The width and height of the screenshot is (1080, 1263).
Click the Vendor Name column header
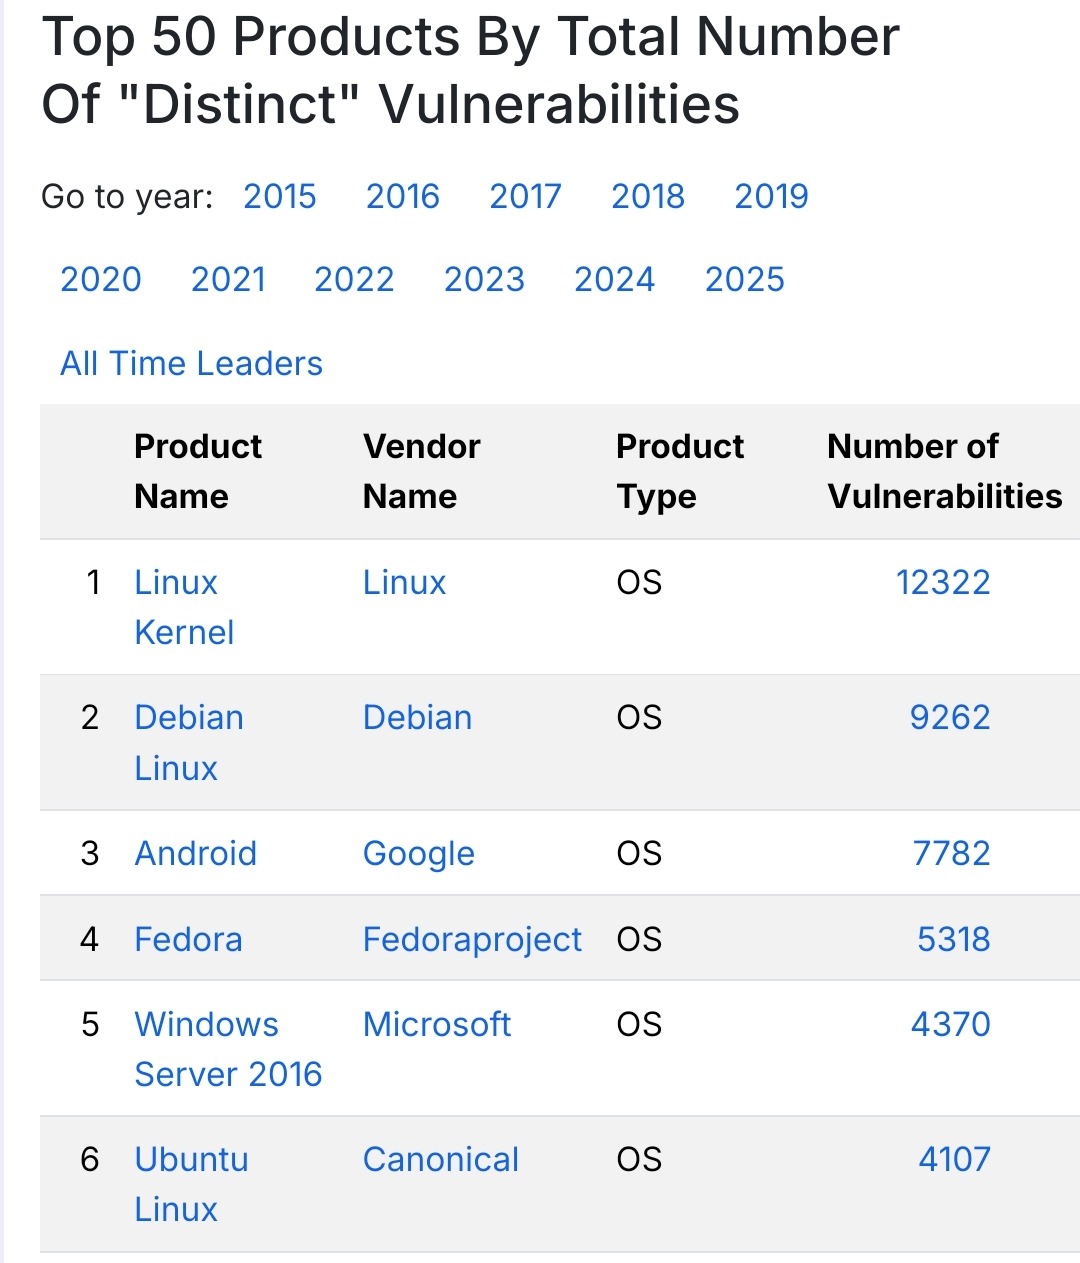[x=422, y=471]
